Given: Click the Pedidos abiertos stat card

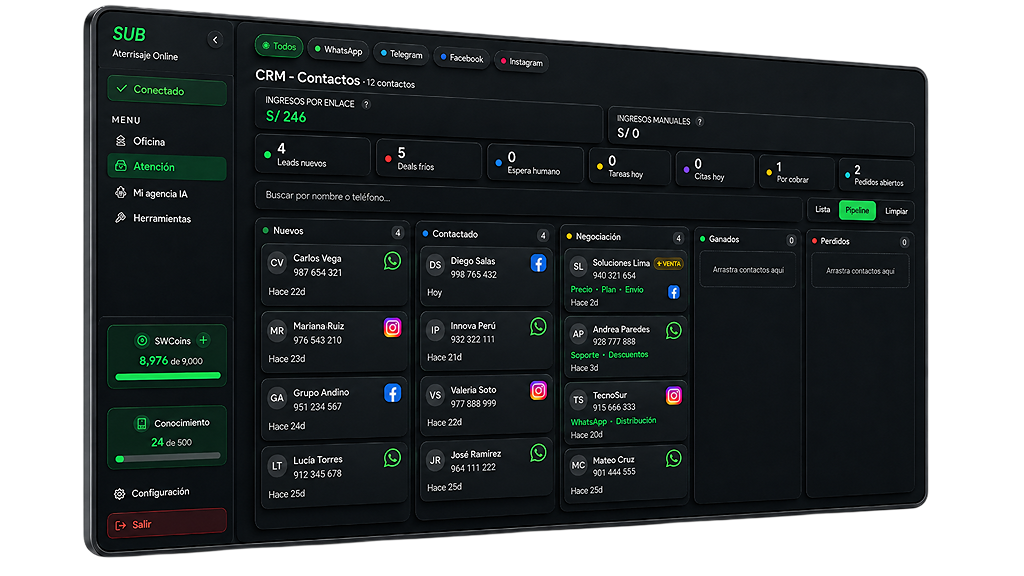Looking at the screenshot, I should [x=876, y=175].
